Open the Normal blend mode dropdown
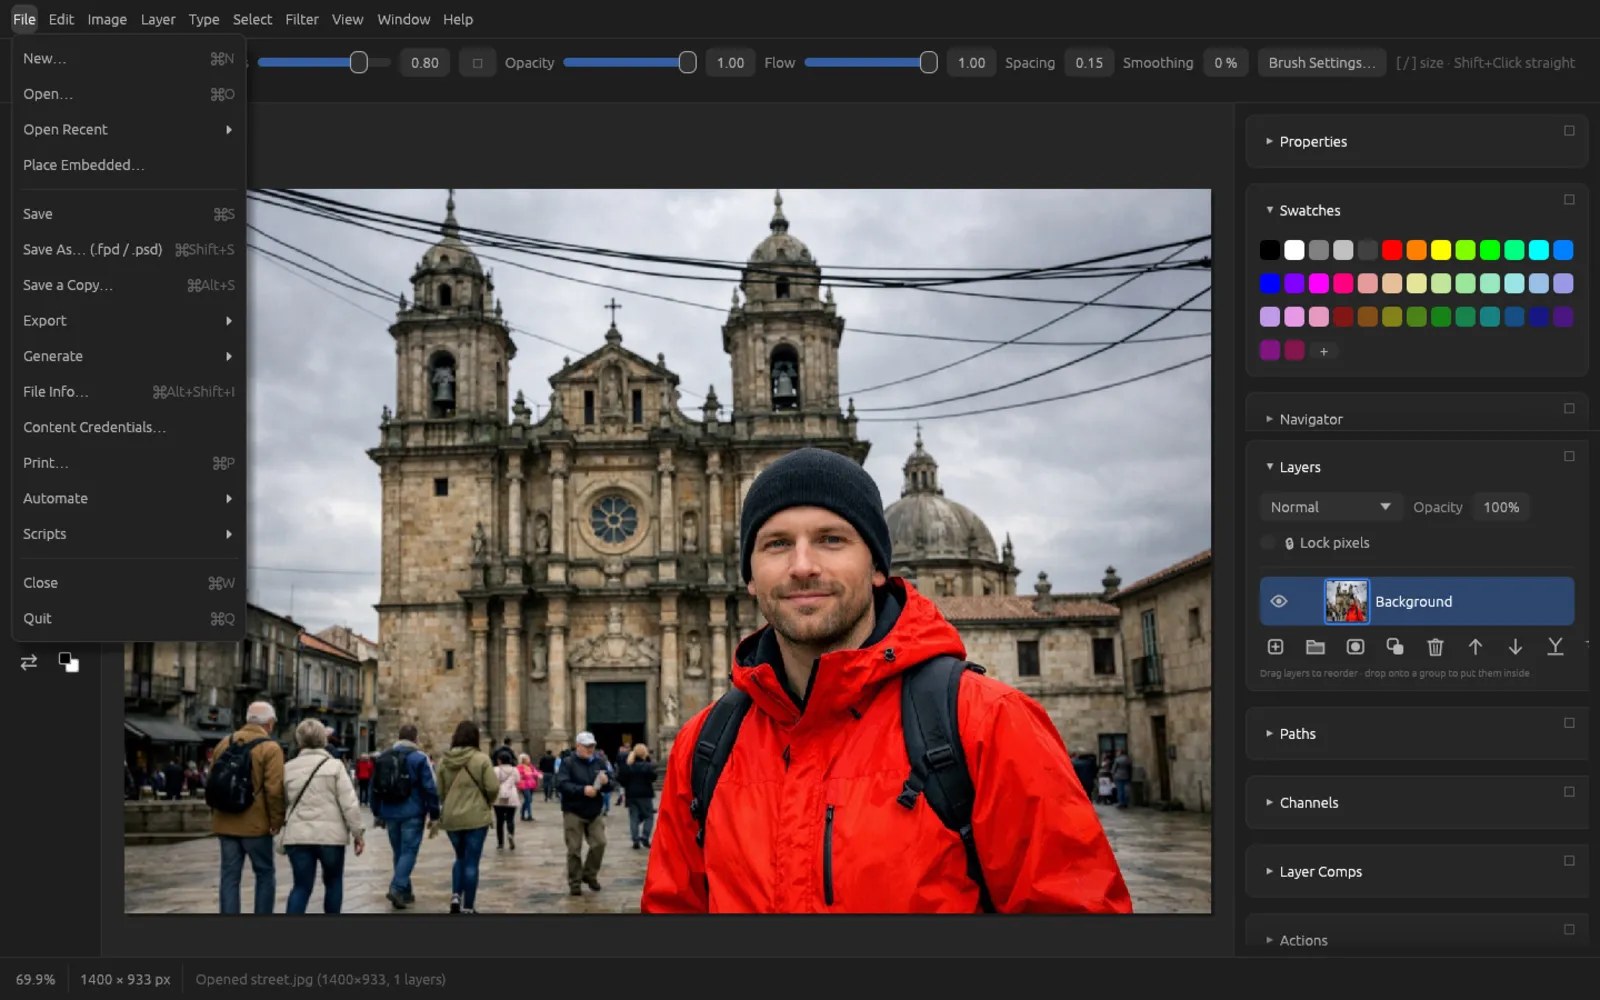 click(x=1329, y=507)
